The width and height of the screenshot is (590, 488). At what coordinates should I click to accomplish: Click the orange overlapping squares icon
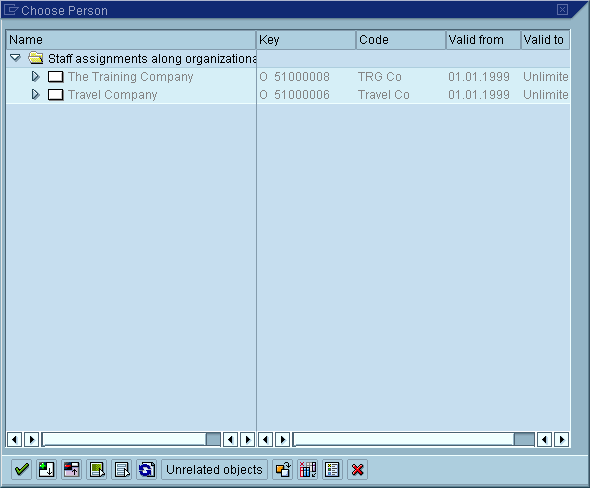point(283,469)
